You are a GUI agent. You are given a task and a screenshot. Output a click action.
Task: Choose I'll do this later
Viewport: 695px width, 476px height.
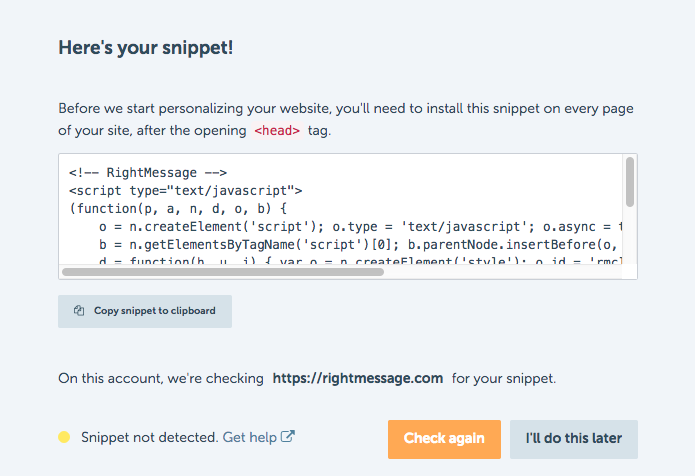[574, 439]
